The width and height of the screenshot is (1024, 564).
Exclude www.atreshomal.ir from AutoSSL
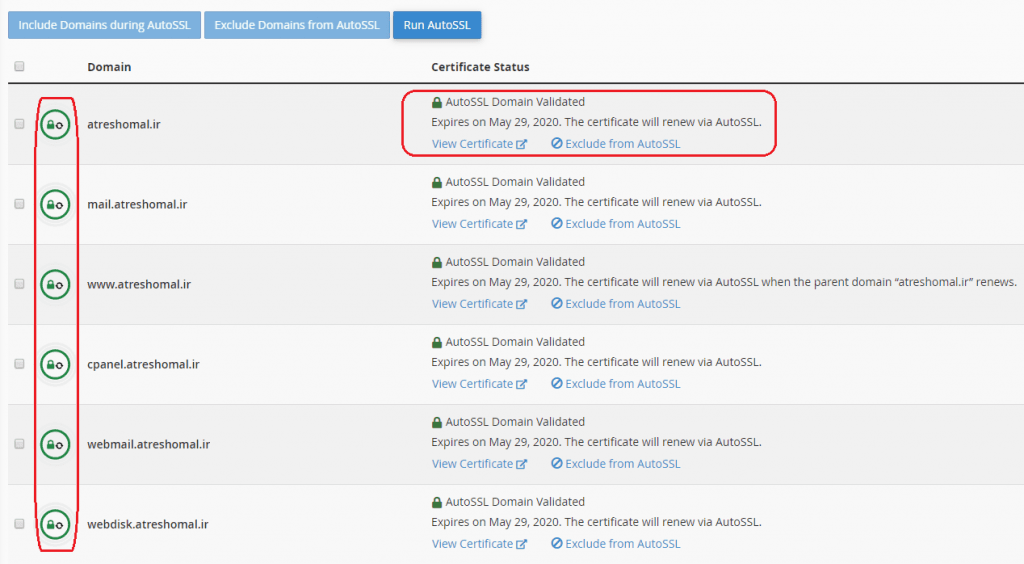pyautogui.click(x=616, y=304)
